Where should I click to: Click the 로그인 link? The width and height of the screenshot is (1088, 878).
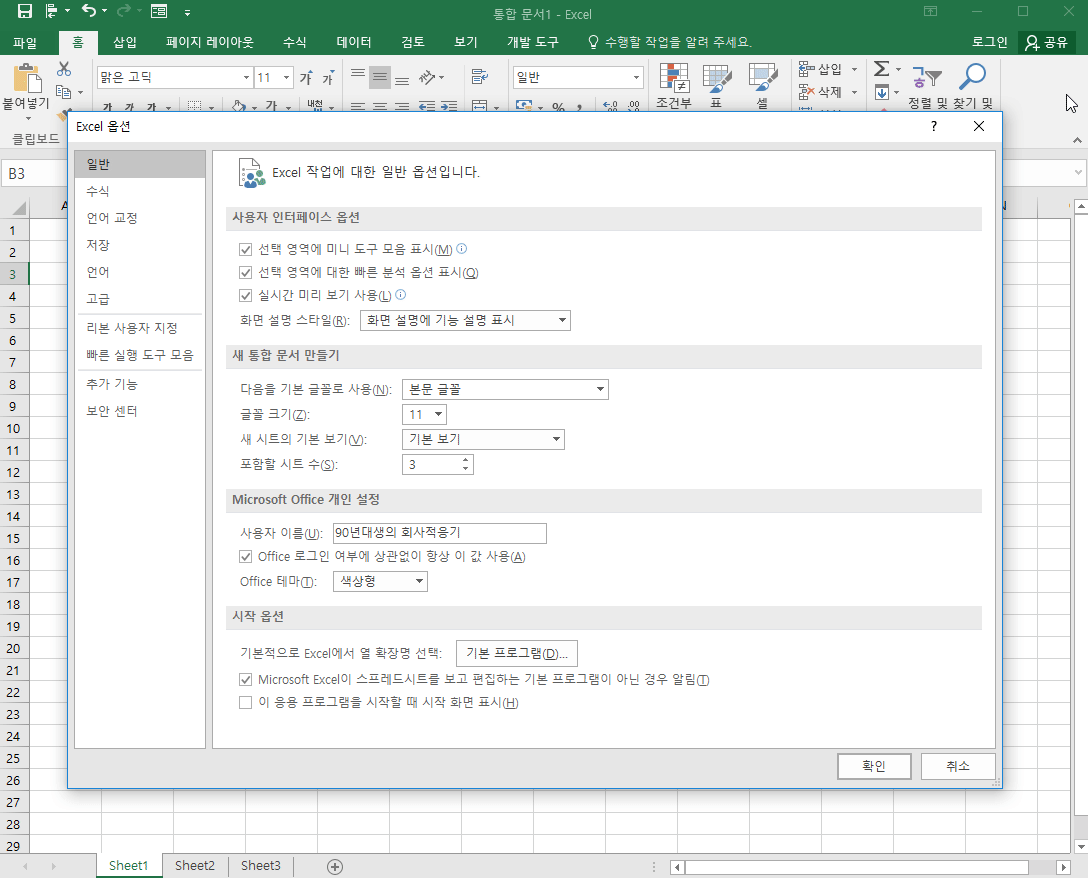(x=989, y=42)
